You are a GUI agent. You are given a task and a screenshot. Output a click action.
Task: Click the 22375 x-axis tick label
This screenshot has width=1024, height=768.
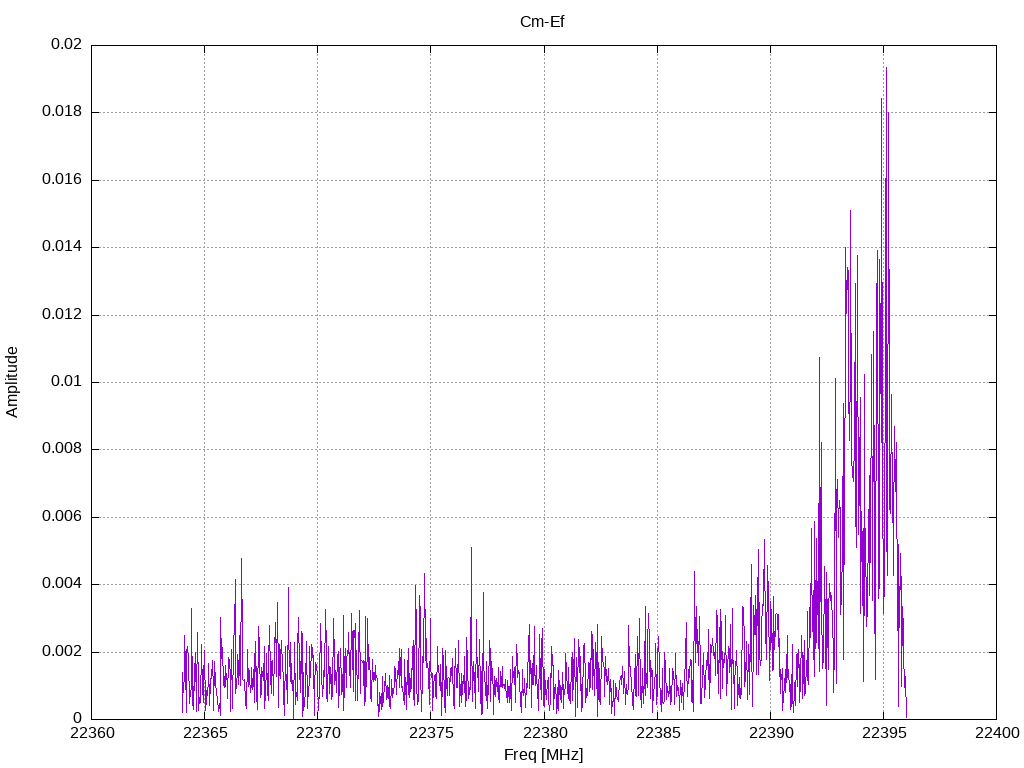pos(431,733)
